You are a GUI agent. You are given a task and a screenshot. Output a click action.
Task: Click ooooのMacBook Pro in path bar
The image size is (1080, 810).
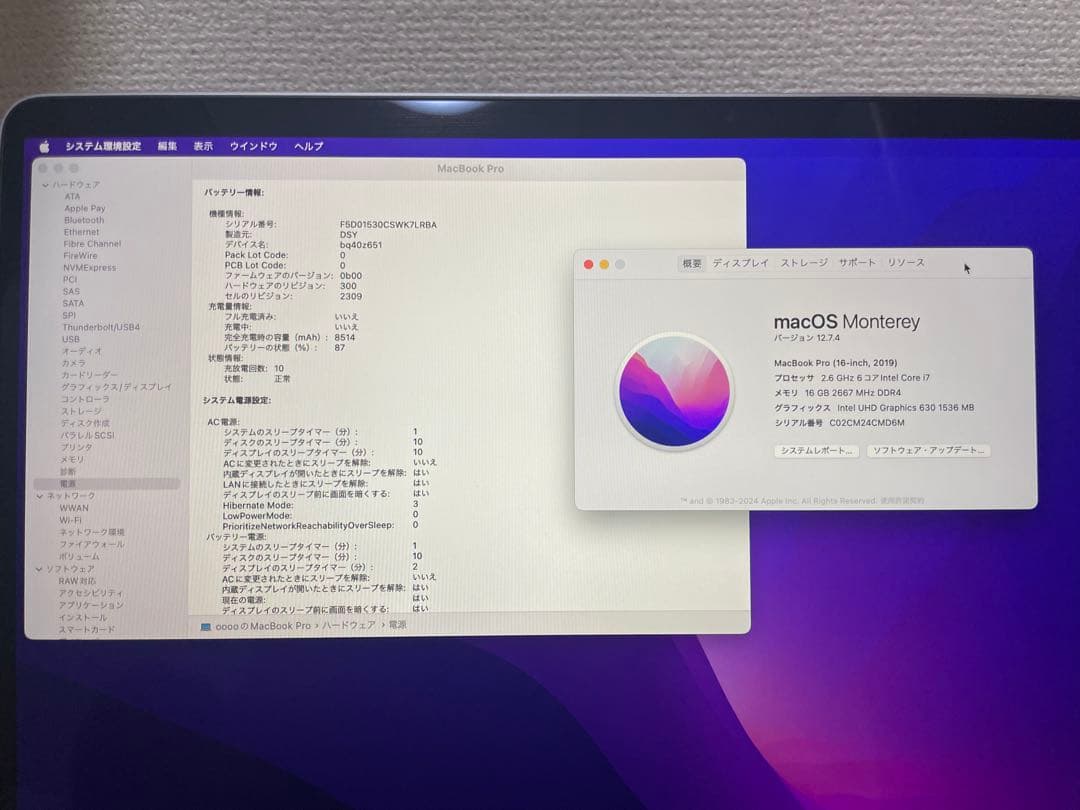point(263,626)
